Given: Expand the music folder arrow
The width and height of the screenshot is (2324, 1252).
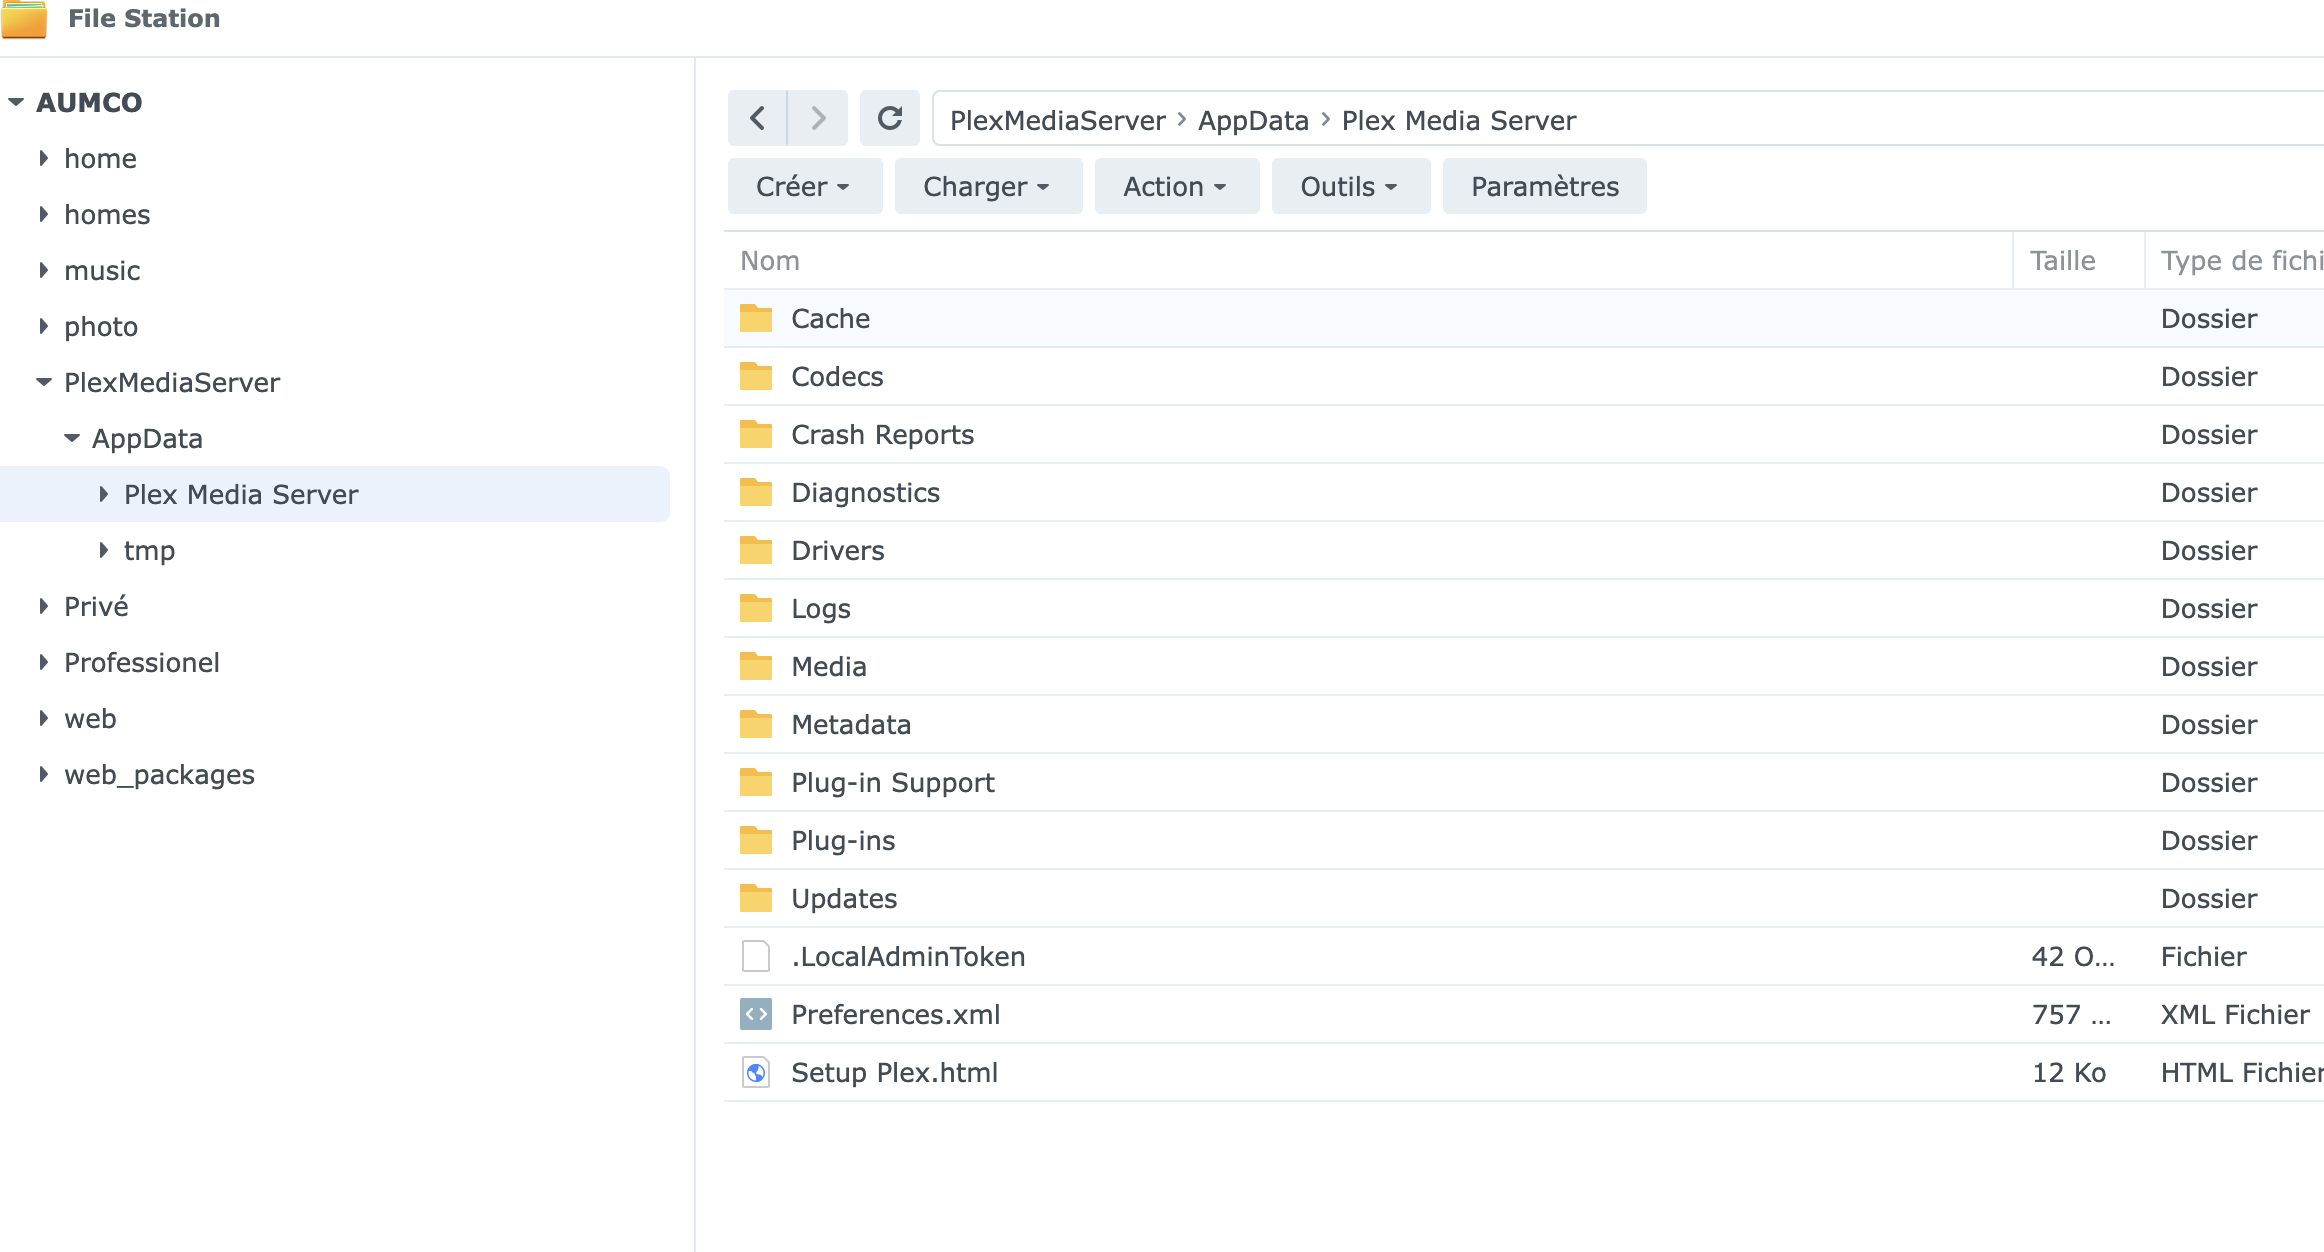Looking at the screenshot, I should click(43, 270).
